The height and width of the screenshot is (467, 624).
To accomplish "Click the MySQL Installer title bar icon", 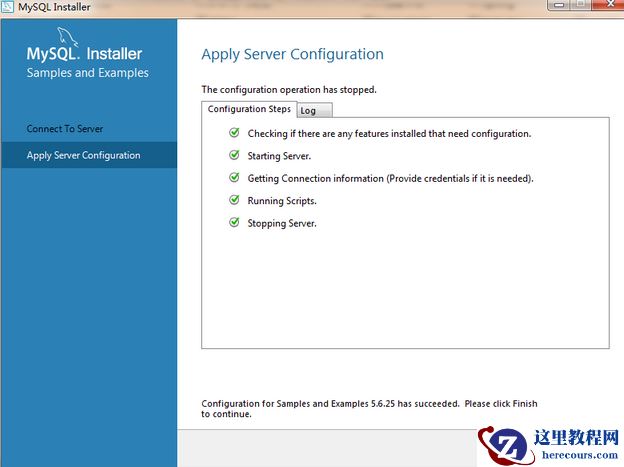I will click(x=7, y=6).
